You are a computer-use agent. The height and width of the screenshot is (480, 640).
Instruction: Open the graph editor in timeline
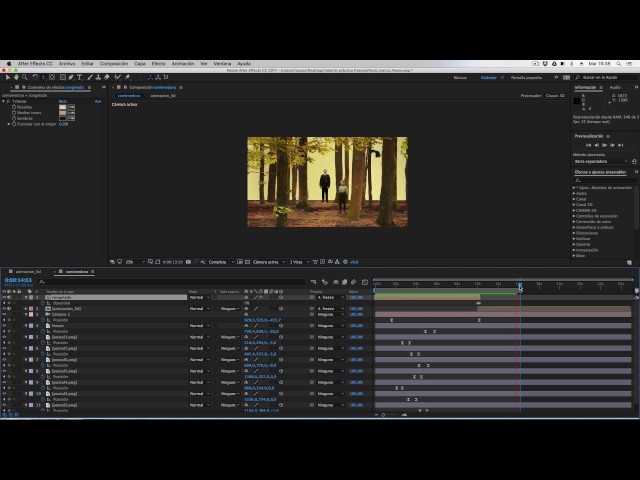tap(365, 282)
